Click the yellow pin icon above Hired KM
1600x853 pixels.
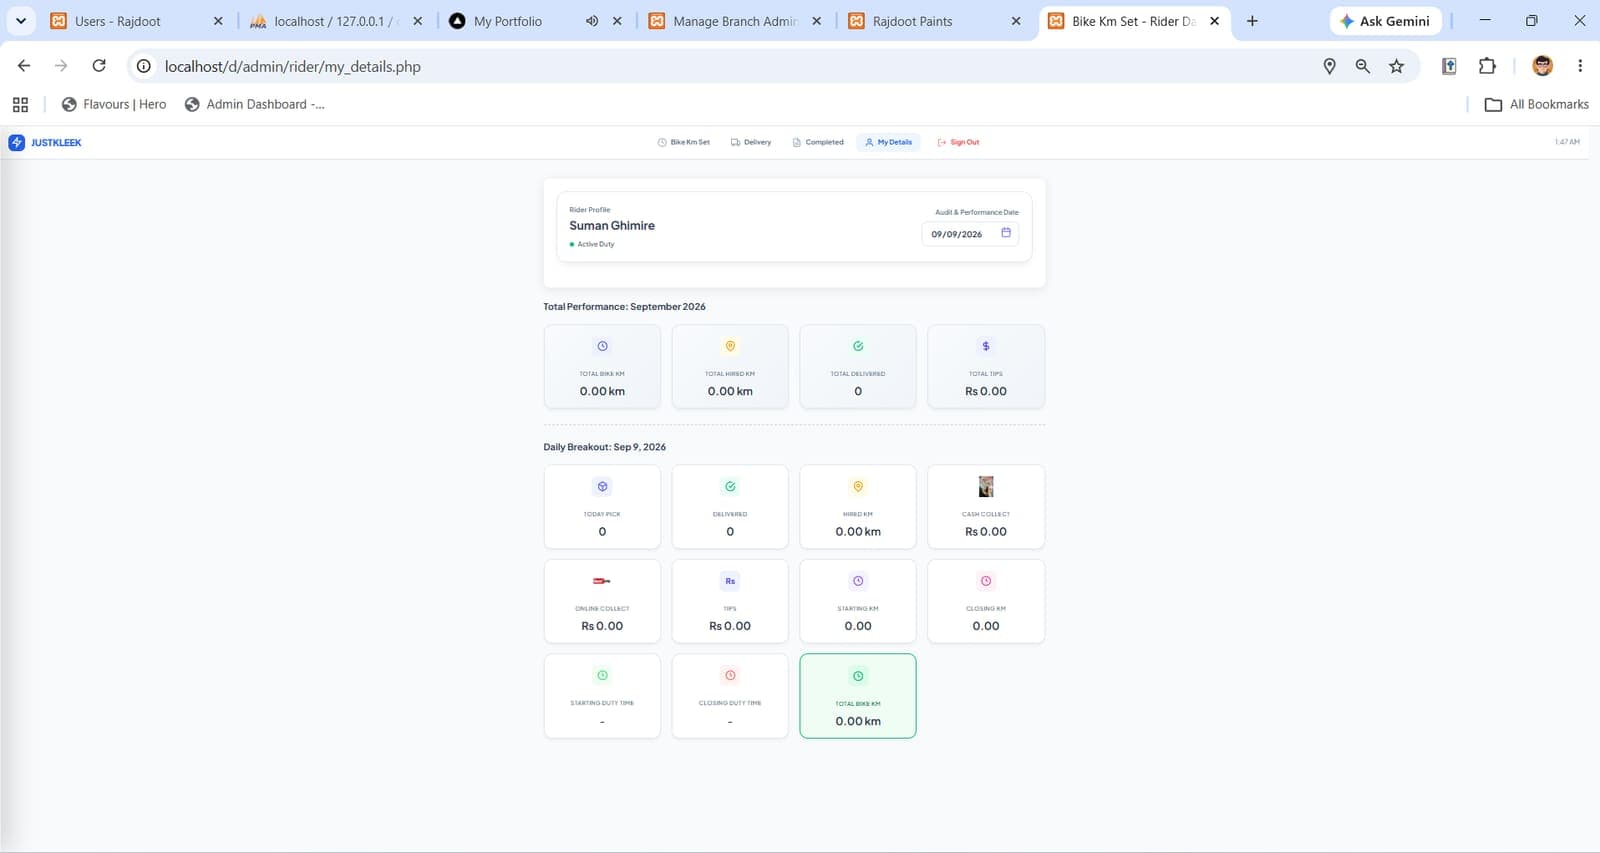tap(858, 486)
